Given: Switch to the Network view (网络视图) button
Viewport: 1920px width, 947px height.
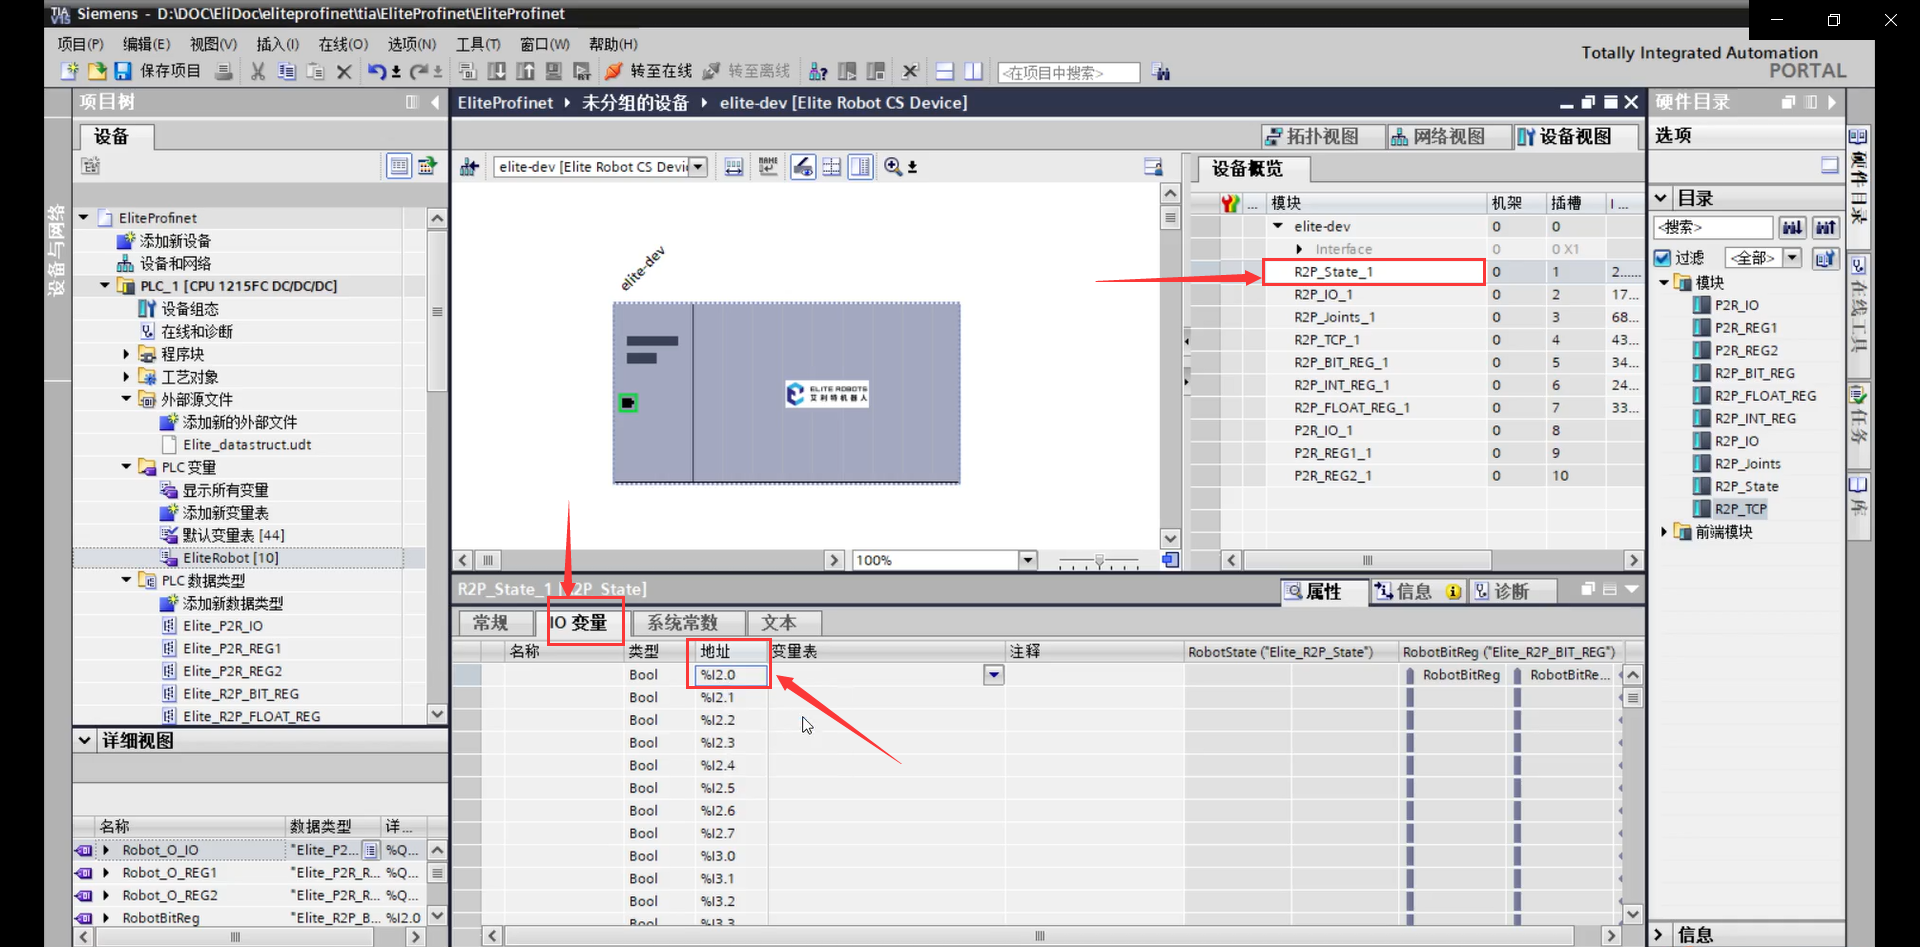Looking at the screenshot, I should pos(1438,137).
